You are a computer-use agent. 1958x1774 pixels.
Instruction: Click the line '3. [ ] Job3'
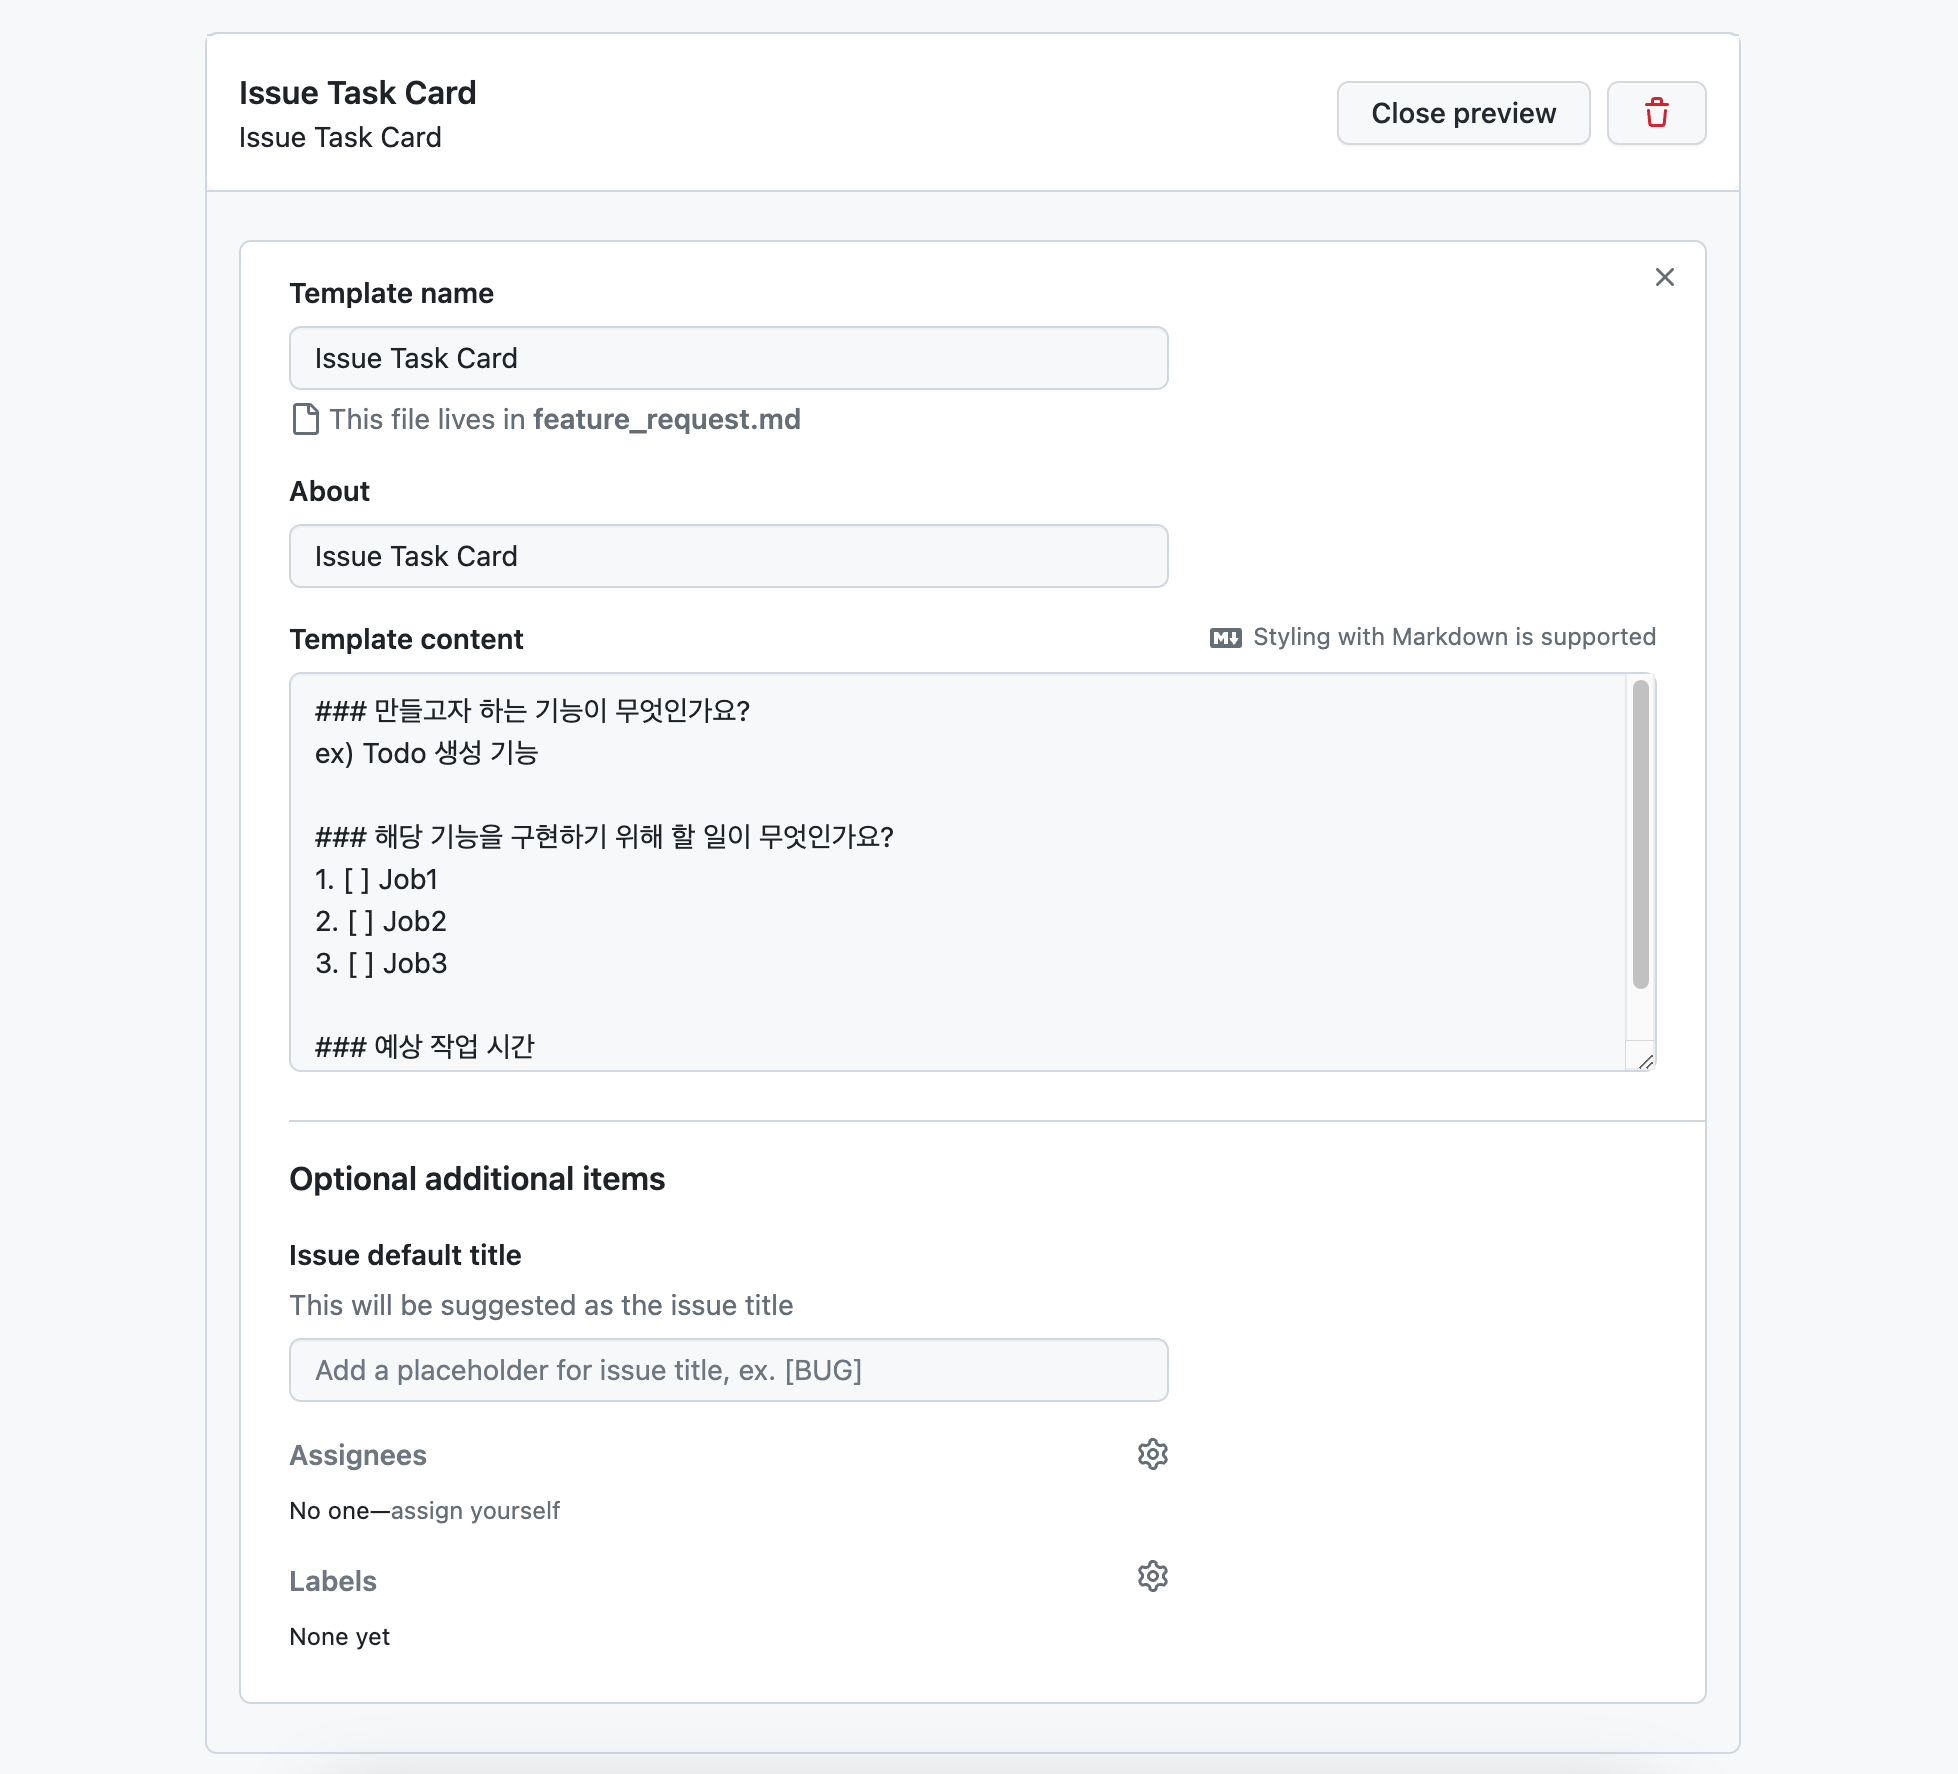(381, 963)
